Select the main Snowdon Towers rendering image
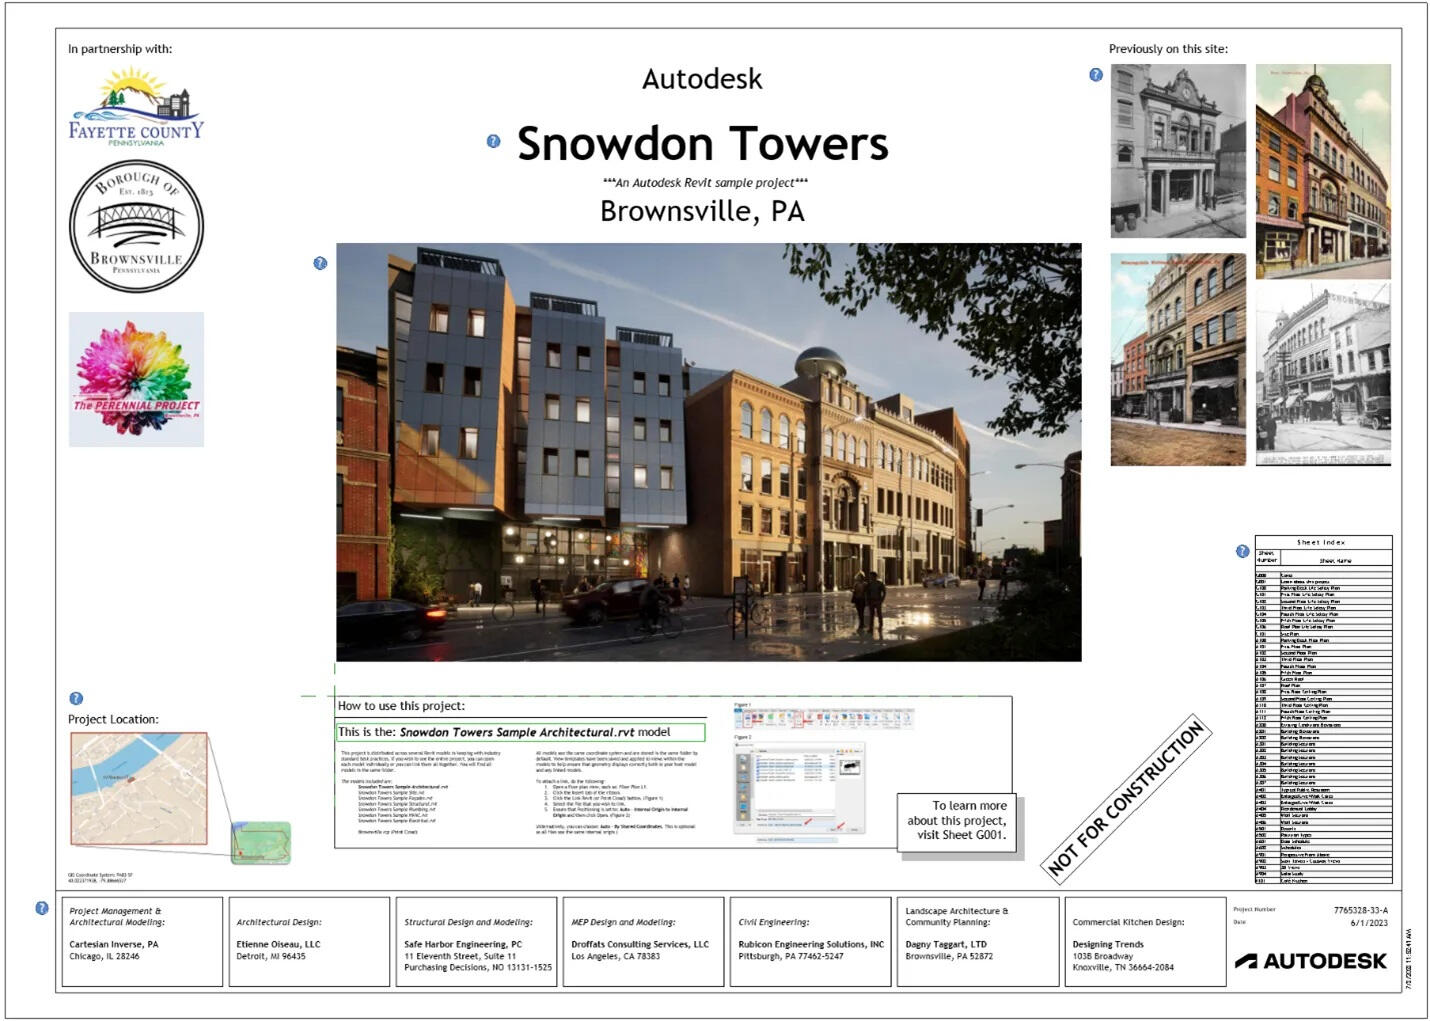This screenshot has height=1021, width=1430. click(x=708, y=452)
